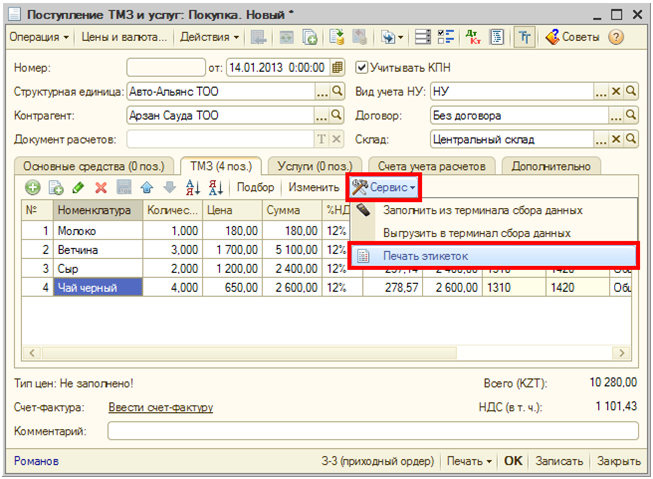This screenshot has width=653, height=479.
Task: Open the Операция dropdown menu
Action: (39, 37)
